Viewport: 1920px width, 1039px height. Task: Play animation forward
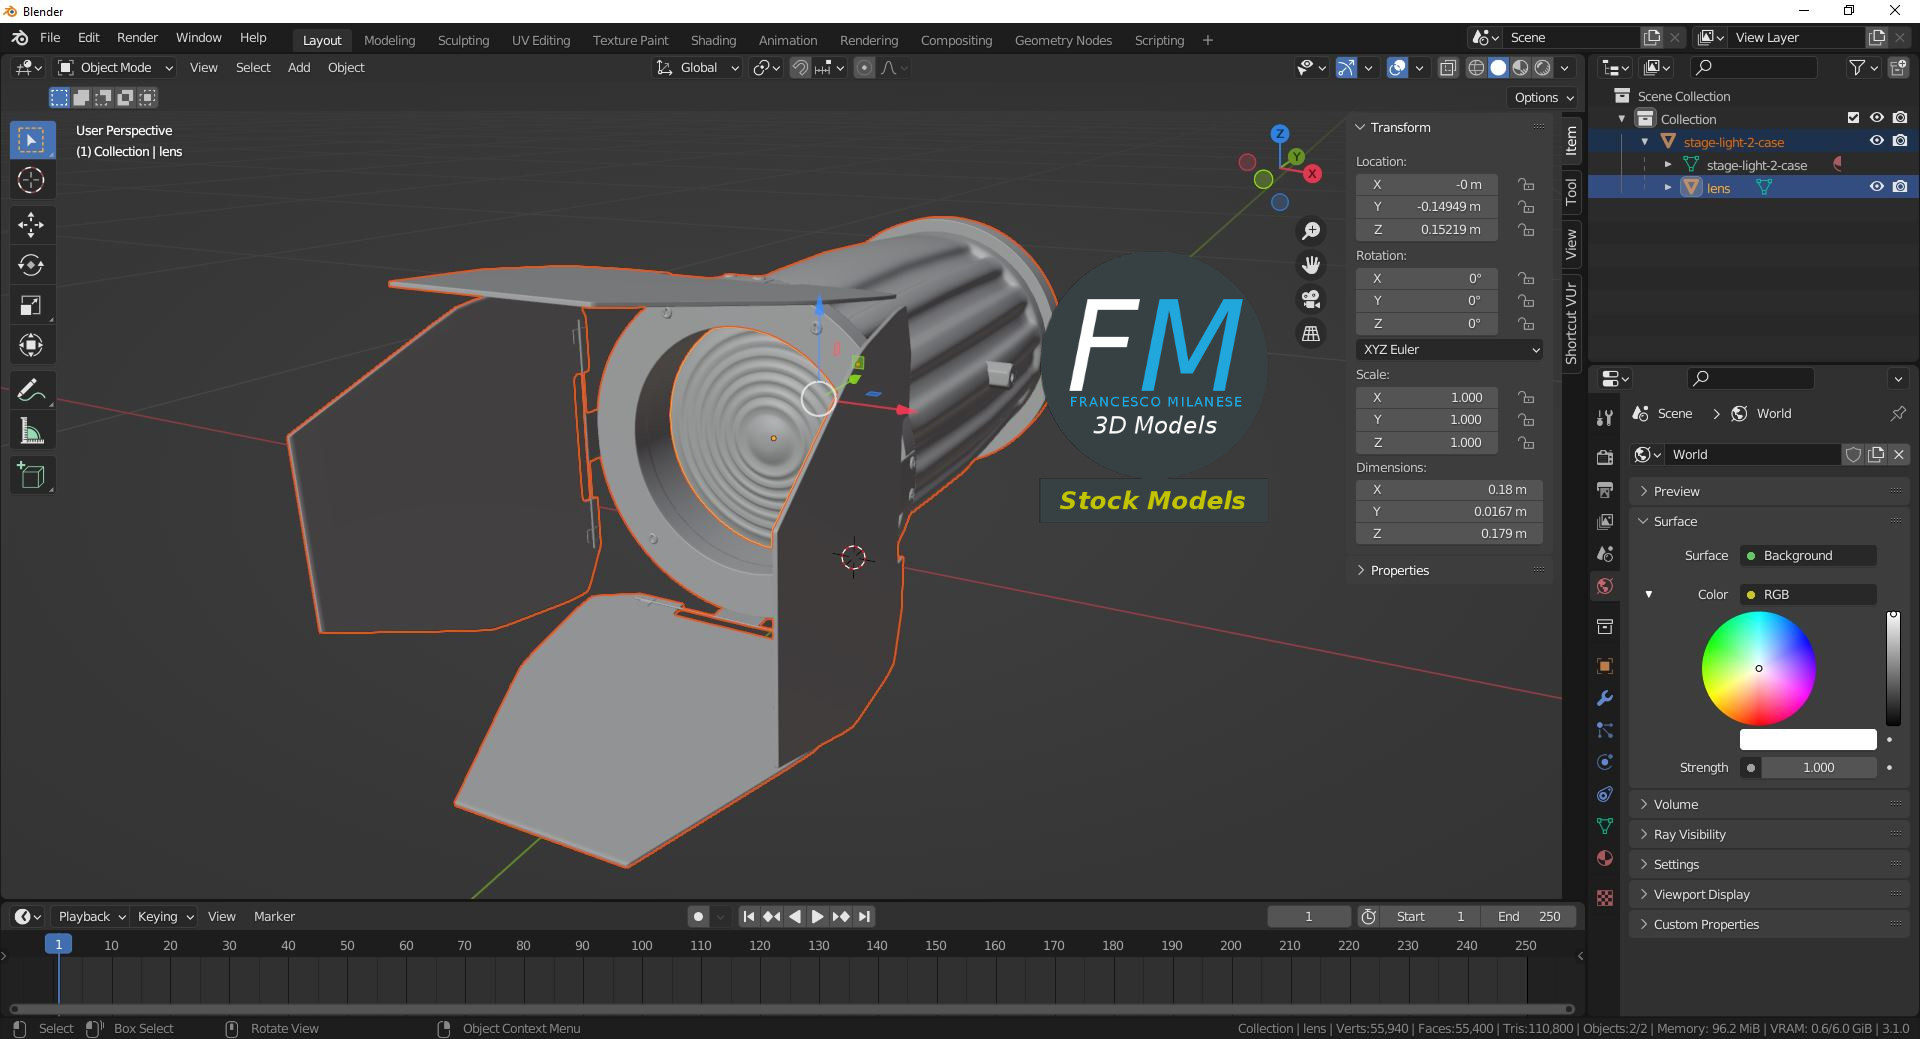pos(817,916)
